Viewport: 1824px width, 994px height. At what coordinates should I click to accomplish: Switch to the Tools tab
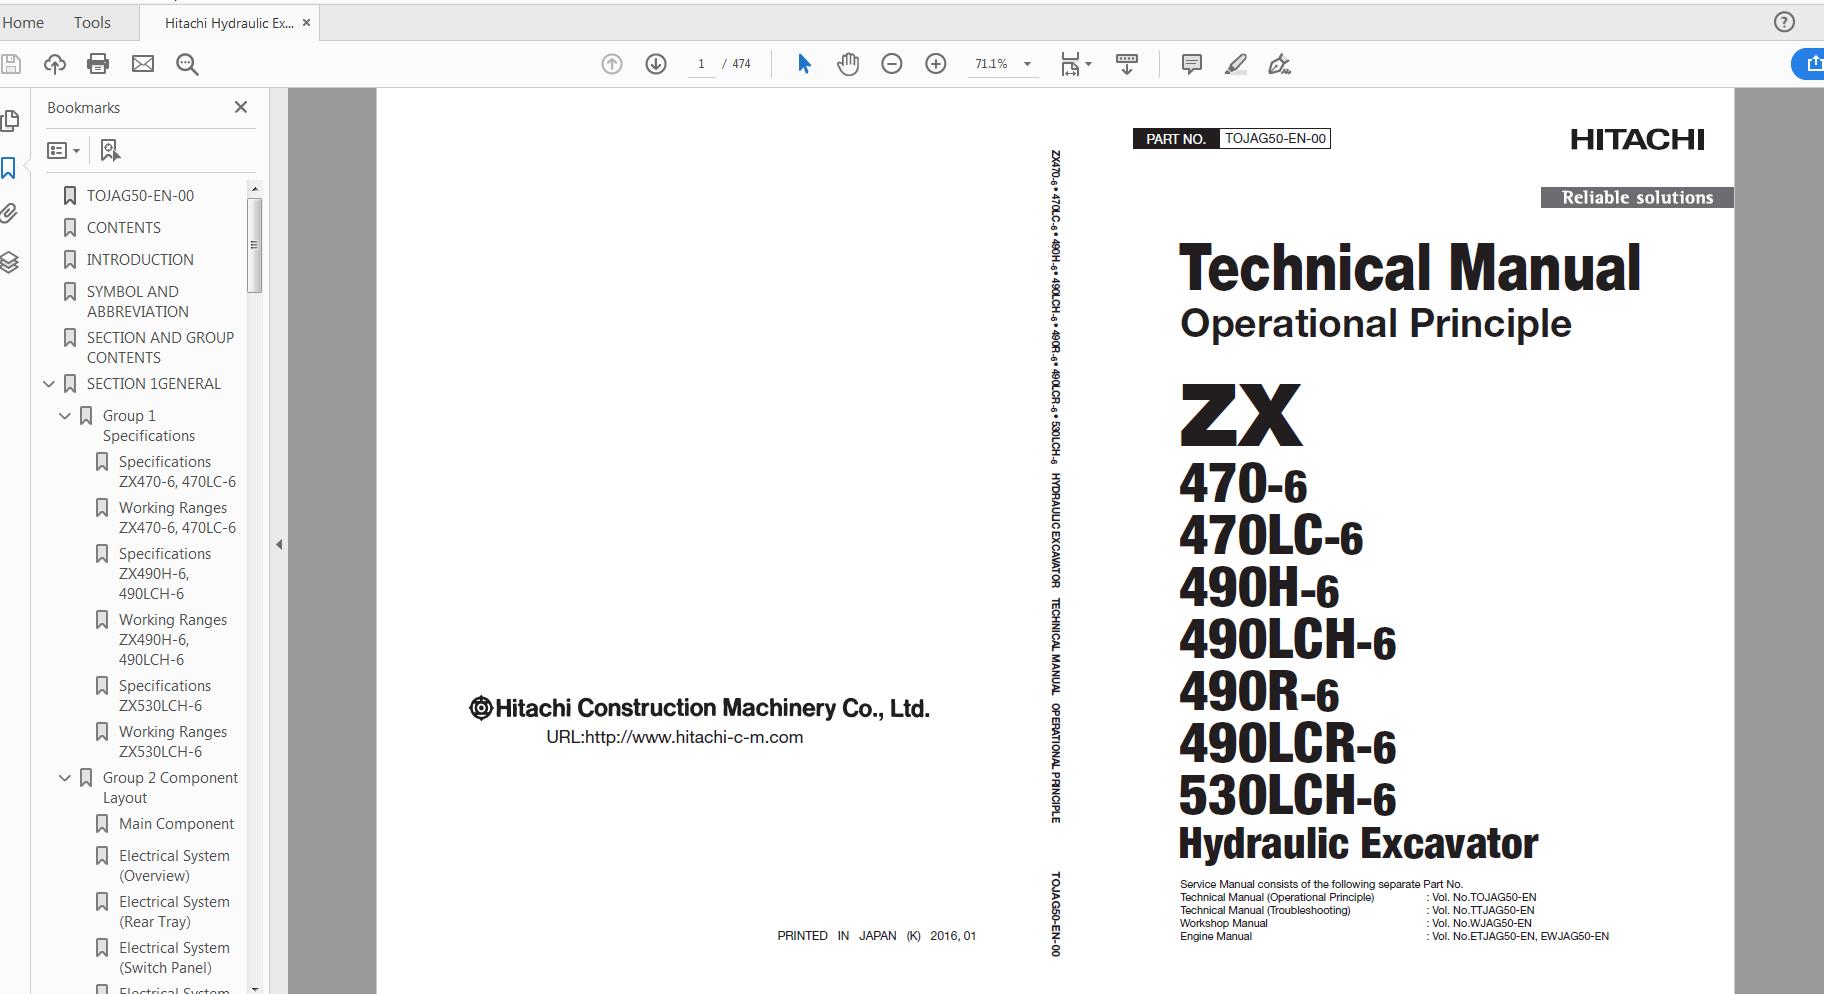point(92,22)
